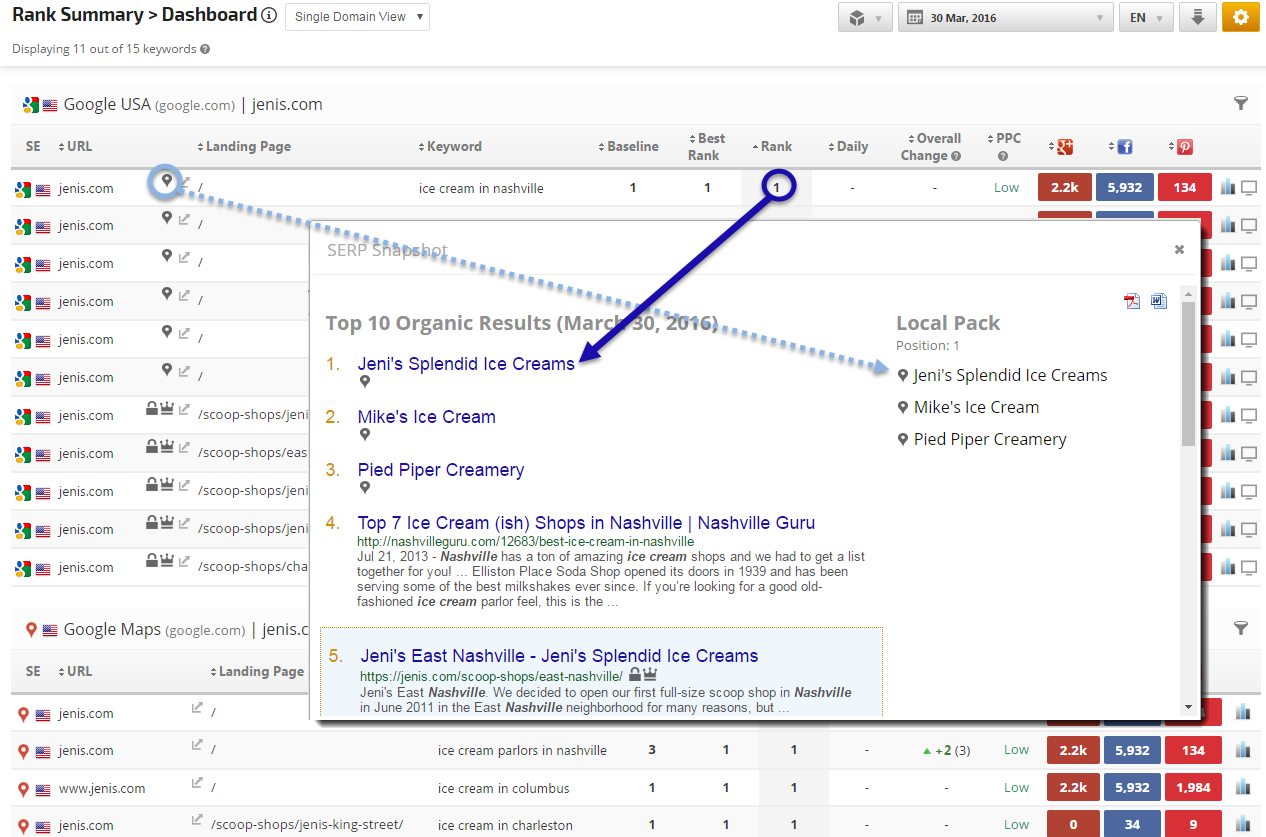Open the orange settings gear
Image resolution: width=1266 pixels, height=837 pixels.
(1241, 18)
